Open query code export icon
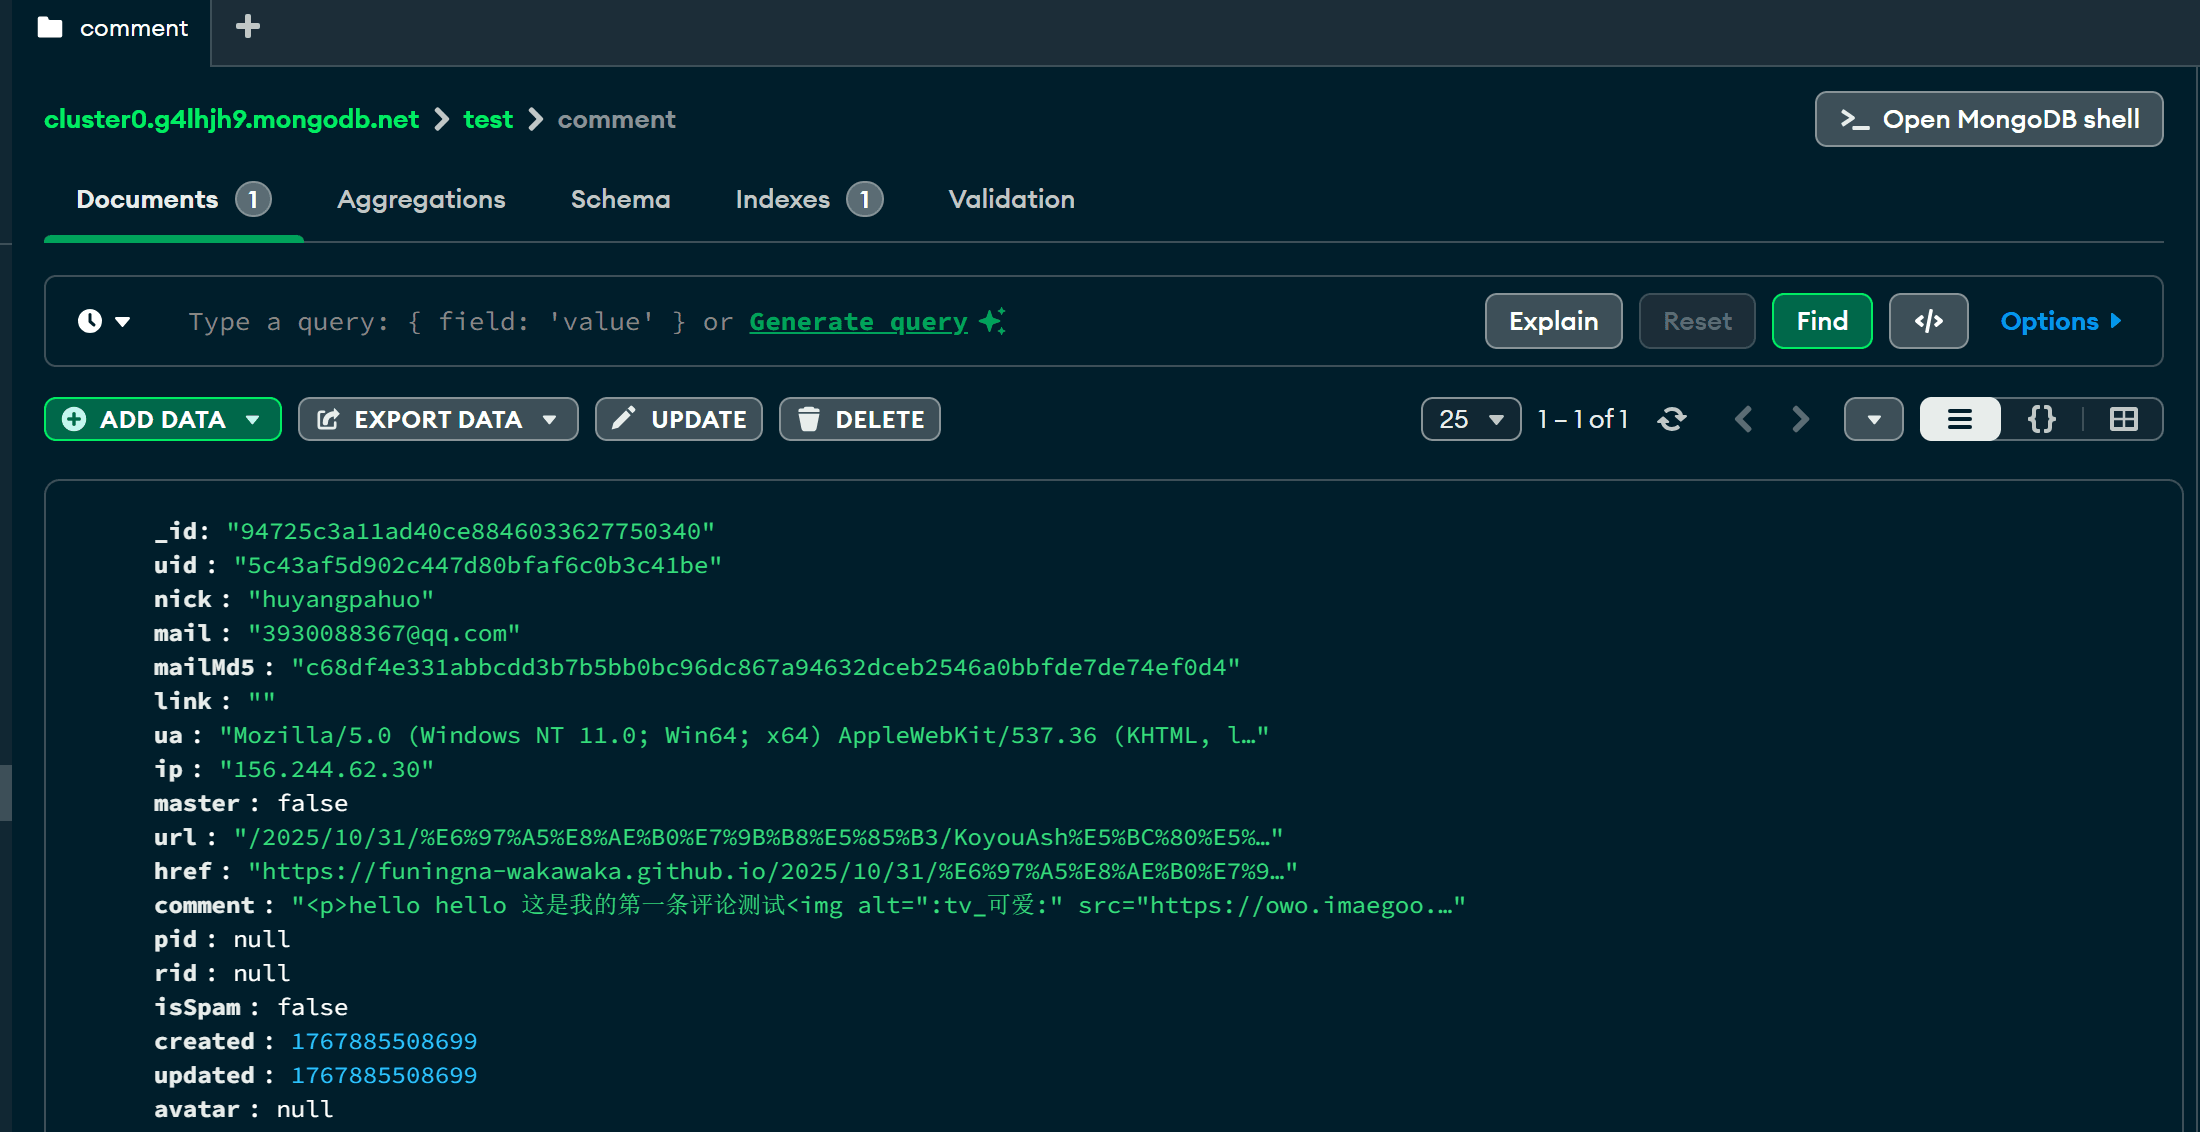This screenshot has width=2200, height=1132. (x=1928, y=321)
